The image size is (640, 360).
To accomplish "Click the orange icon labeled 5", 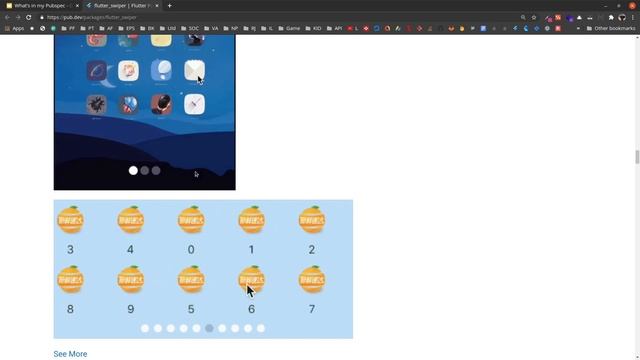I will [x=191, y=280].
